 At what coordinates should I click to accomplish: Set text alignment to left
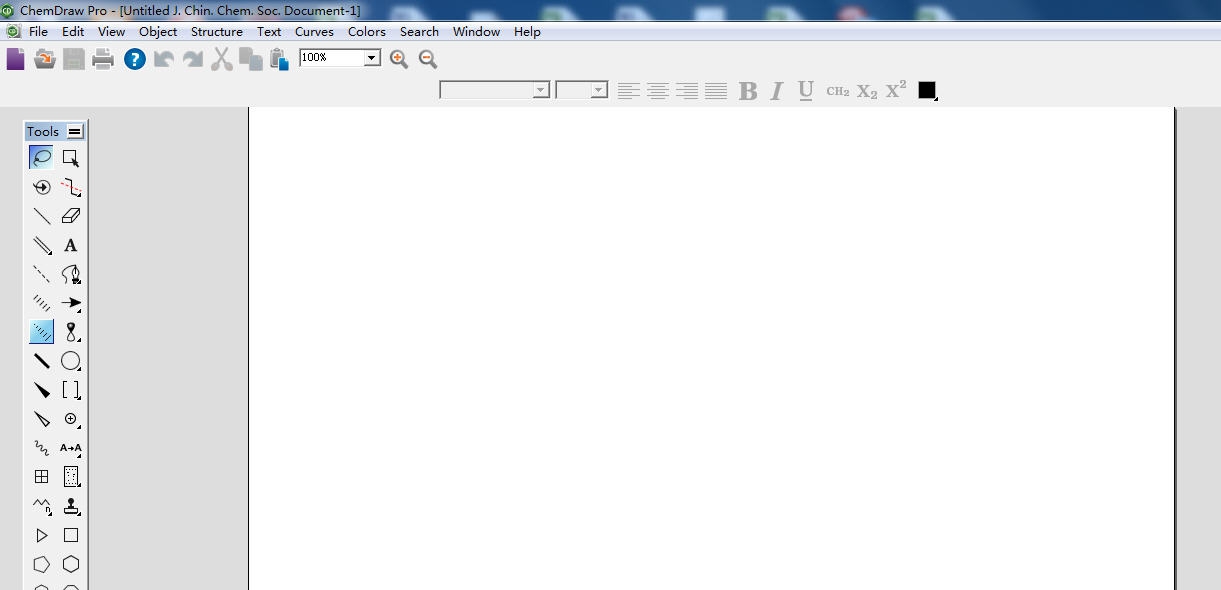[628, 91]
